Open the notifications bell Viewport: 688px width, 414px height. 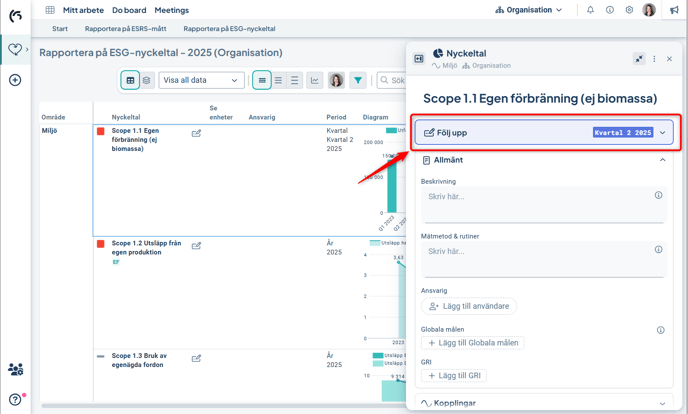pyautogui.click(x=590, y=10)
